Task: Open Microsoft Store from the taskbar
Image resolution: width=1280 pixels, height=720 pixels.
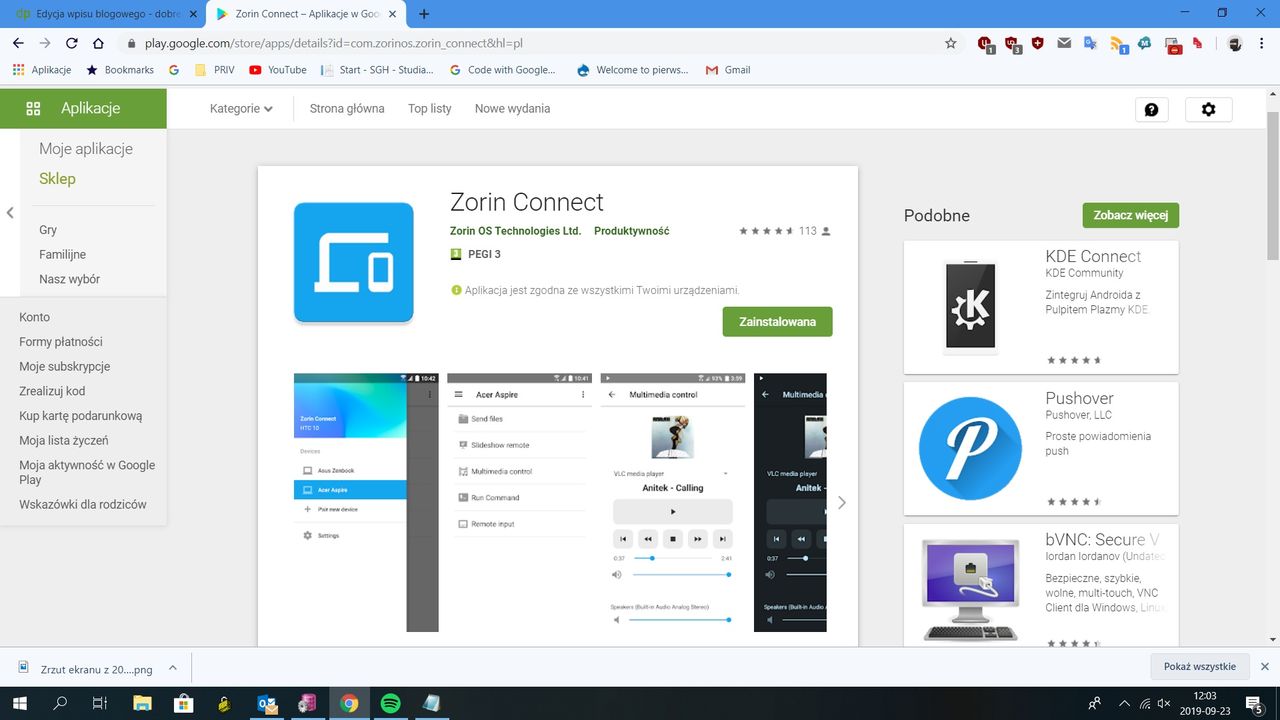Action: pyautogui.click(x=183, y=703)
